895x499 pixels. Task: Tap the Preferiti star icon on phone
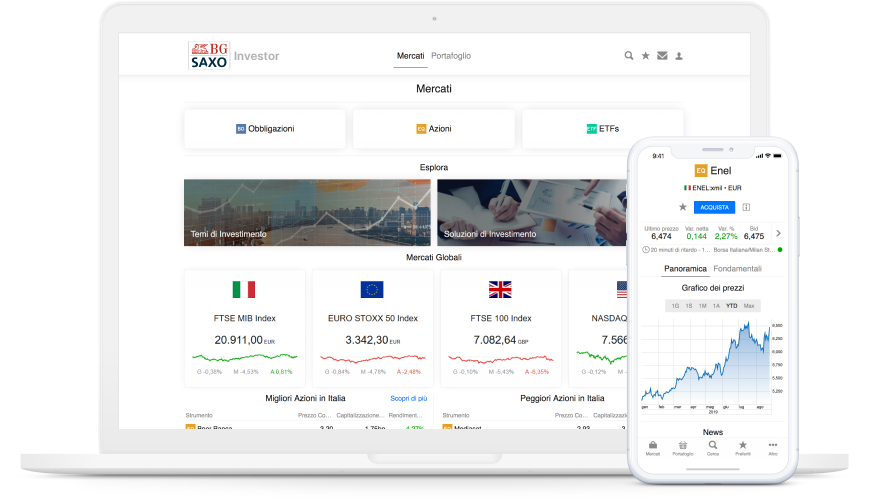click(743, 445)
